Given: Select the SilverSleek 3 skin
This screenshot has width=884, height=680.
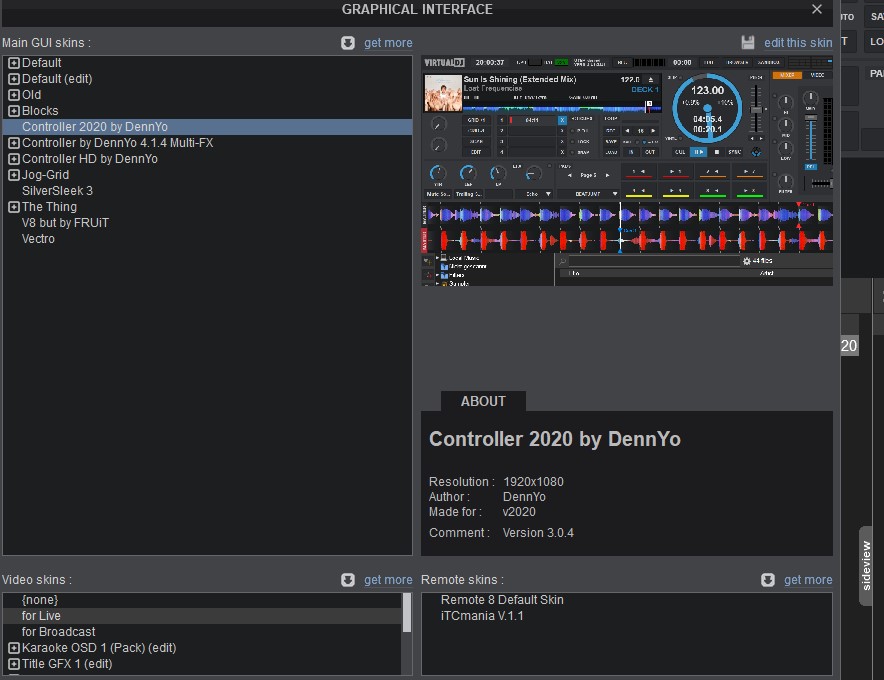Looking at the screenshot, I should point(207,191).
